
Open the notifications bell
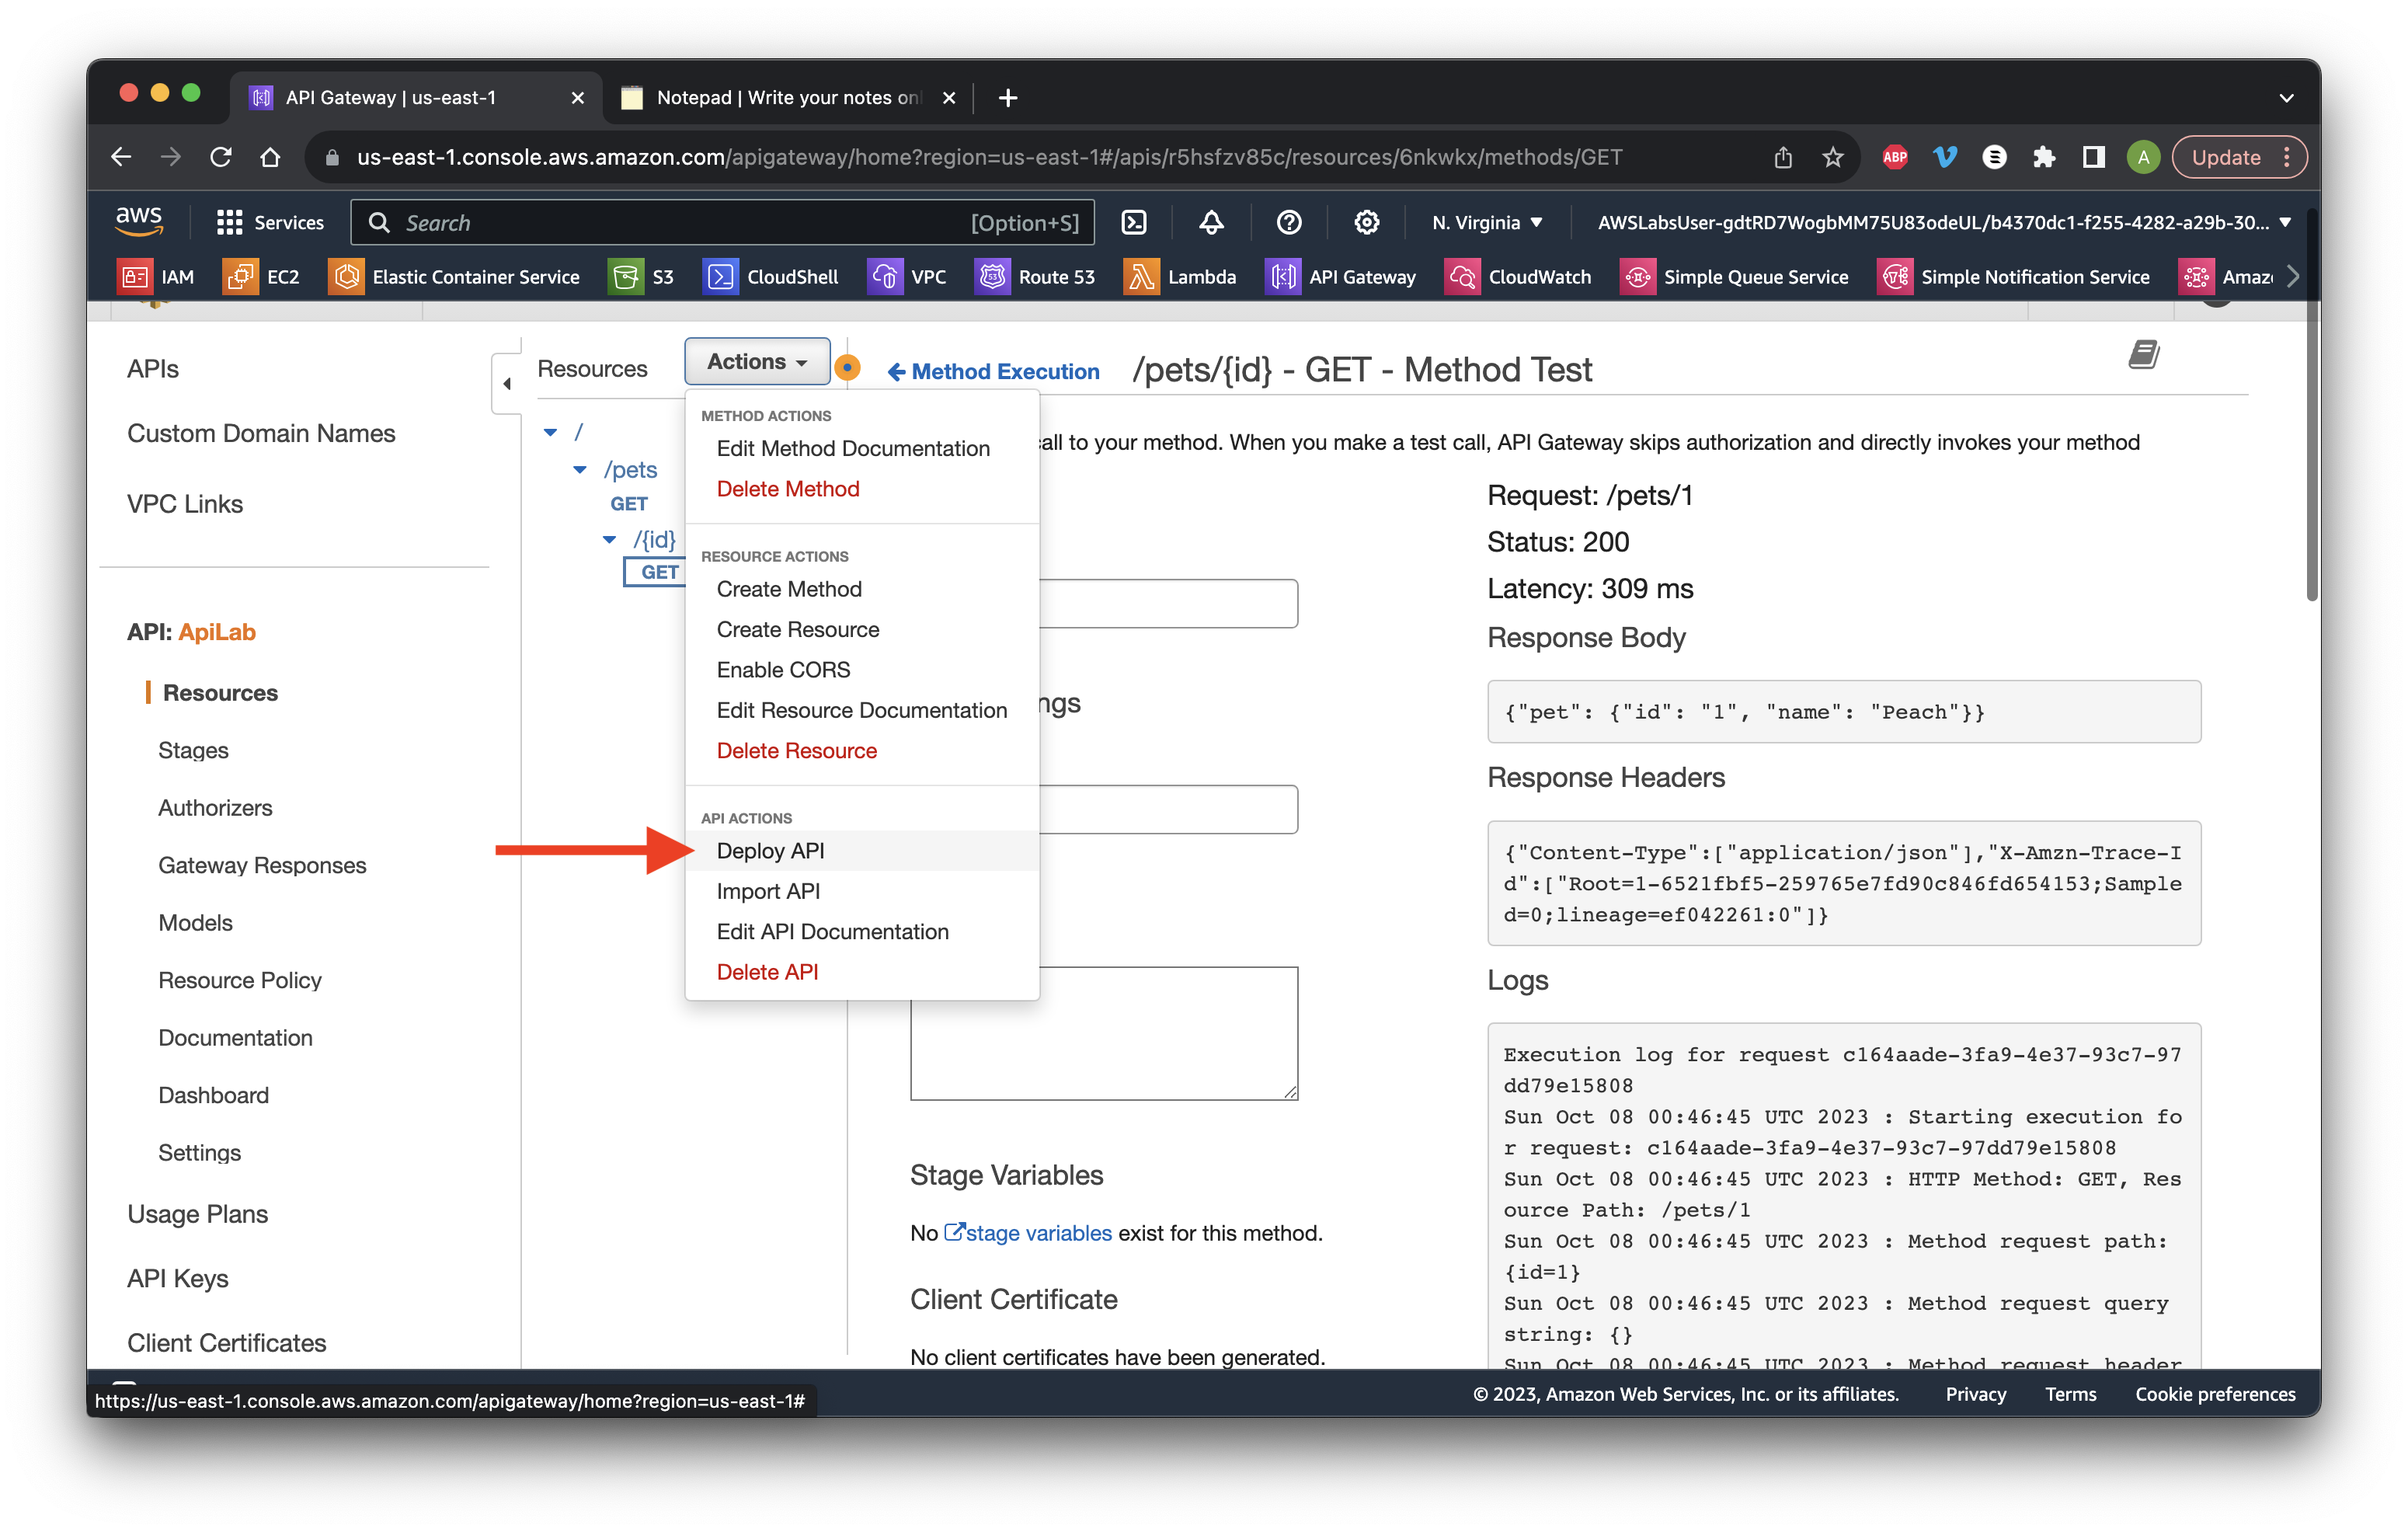tap(1211, 222)
